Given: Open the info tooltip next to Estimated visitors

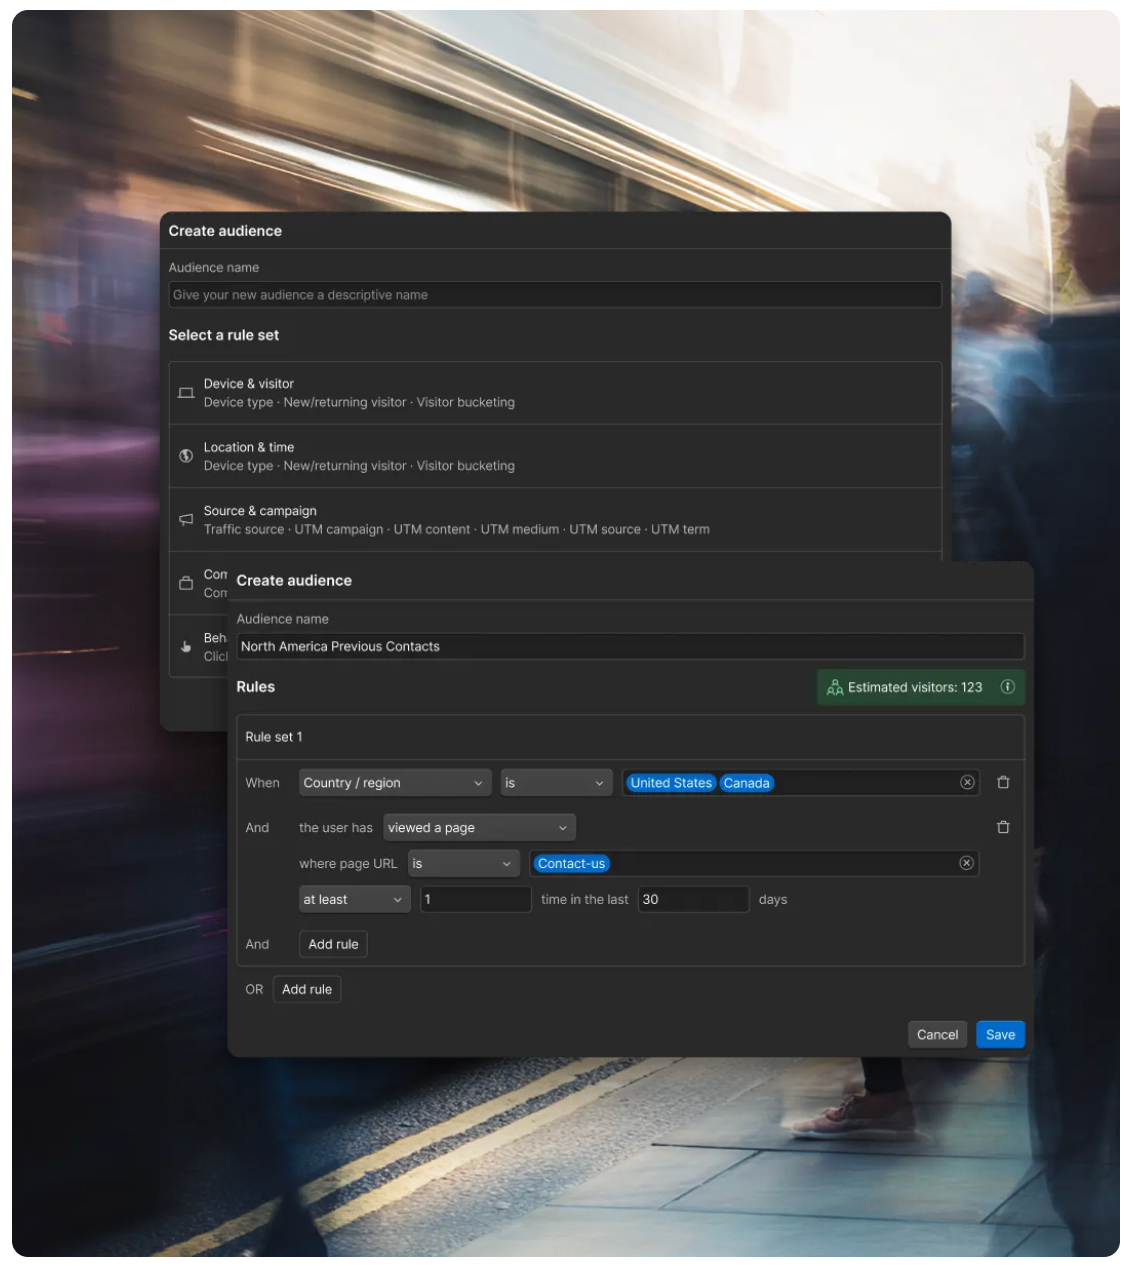Looking at the screenshot, I should [1005, 687].
